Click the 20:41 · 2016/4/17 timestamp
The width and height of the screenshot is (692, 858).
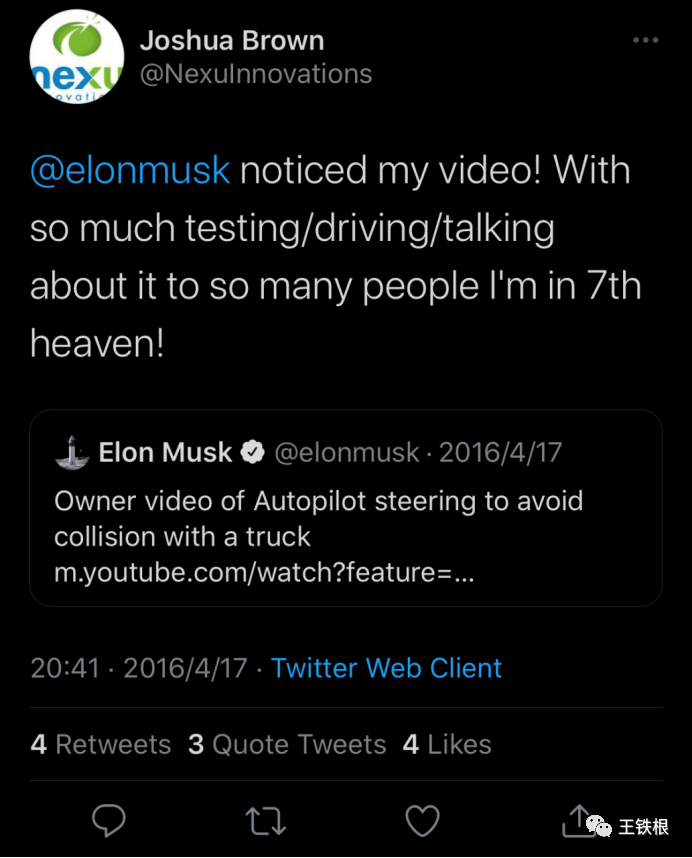138,668
